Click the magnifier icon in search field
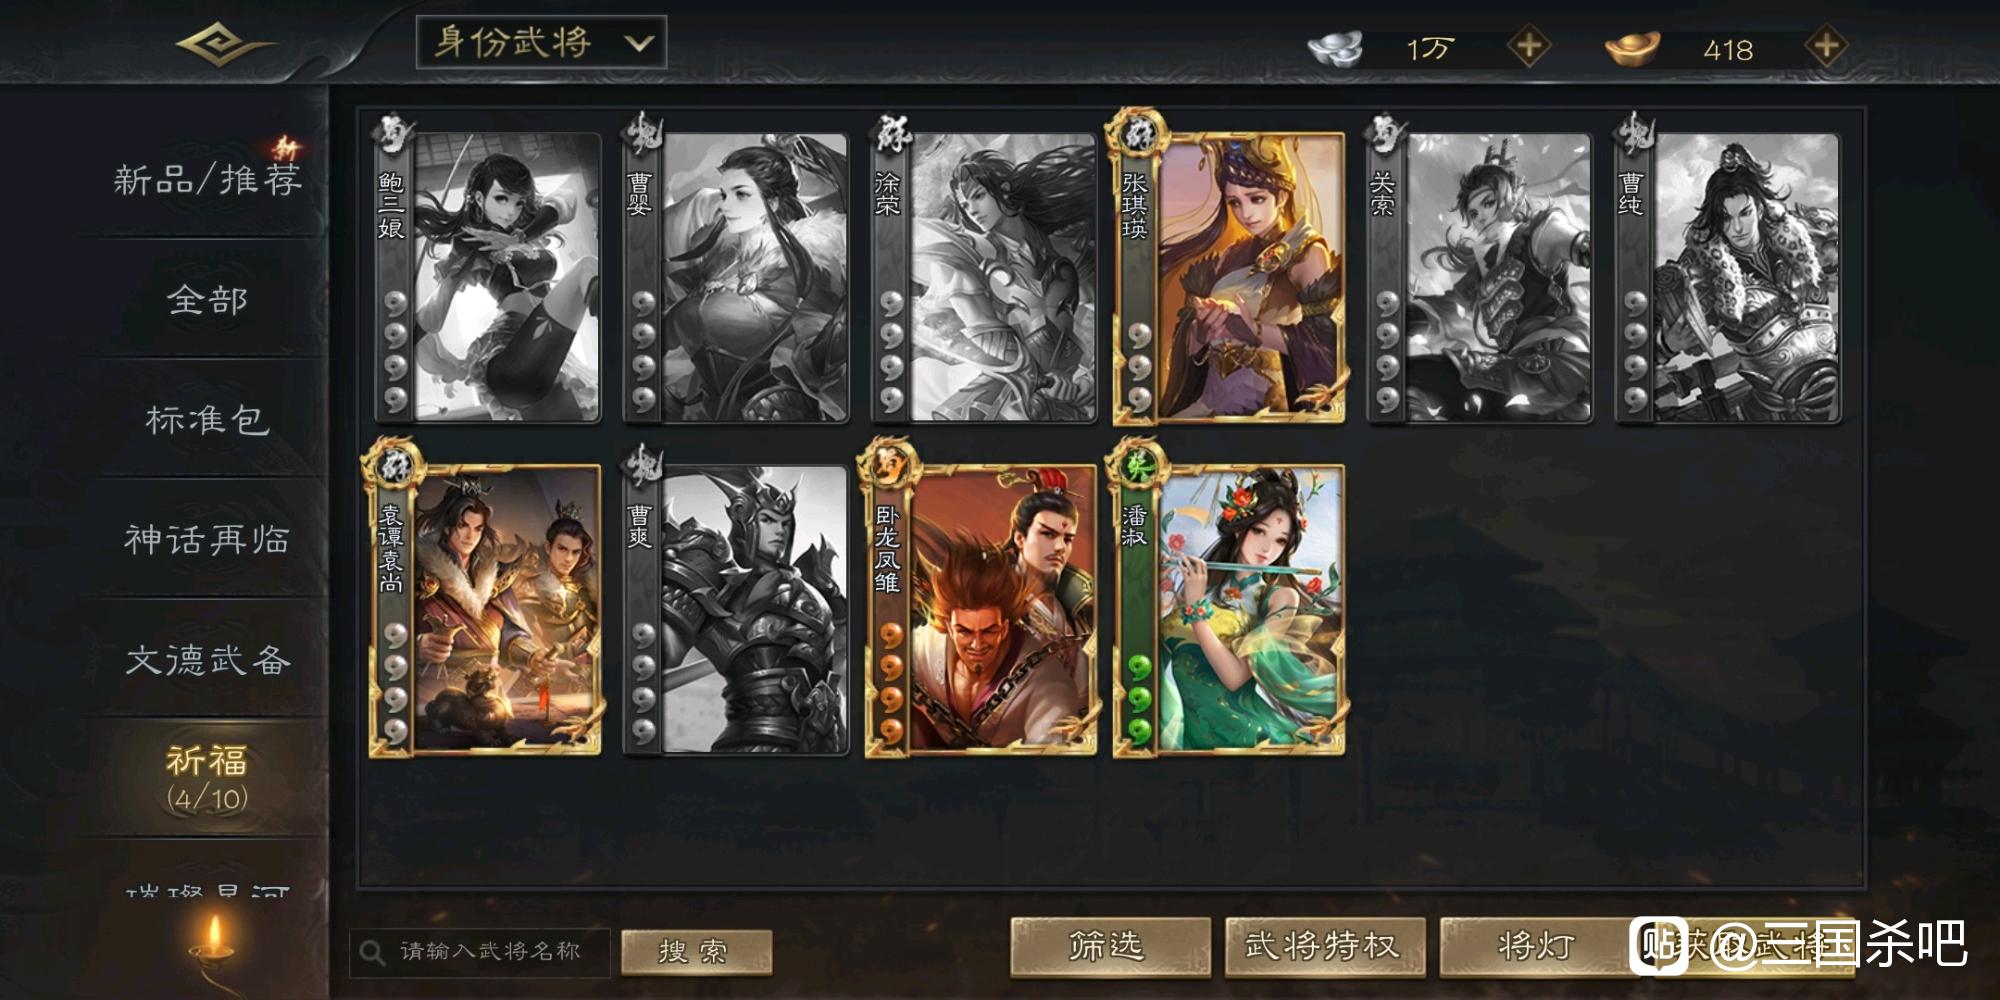2000x1000 pixels. click(372, 952)
